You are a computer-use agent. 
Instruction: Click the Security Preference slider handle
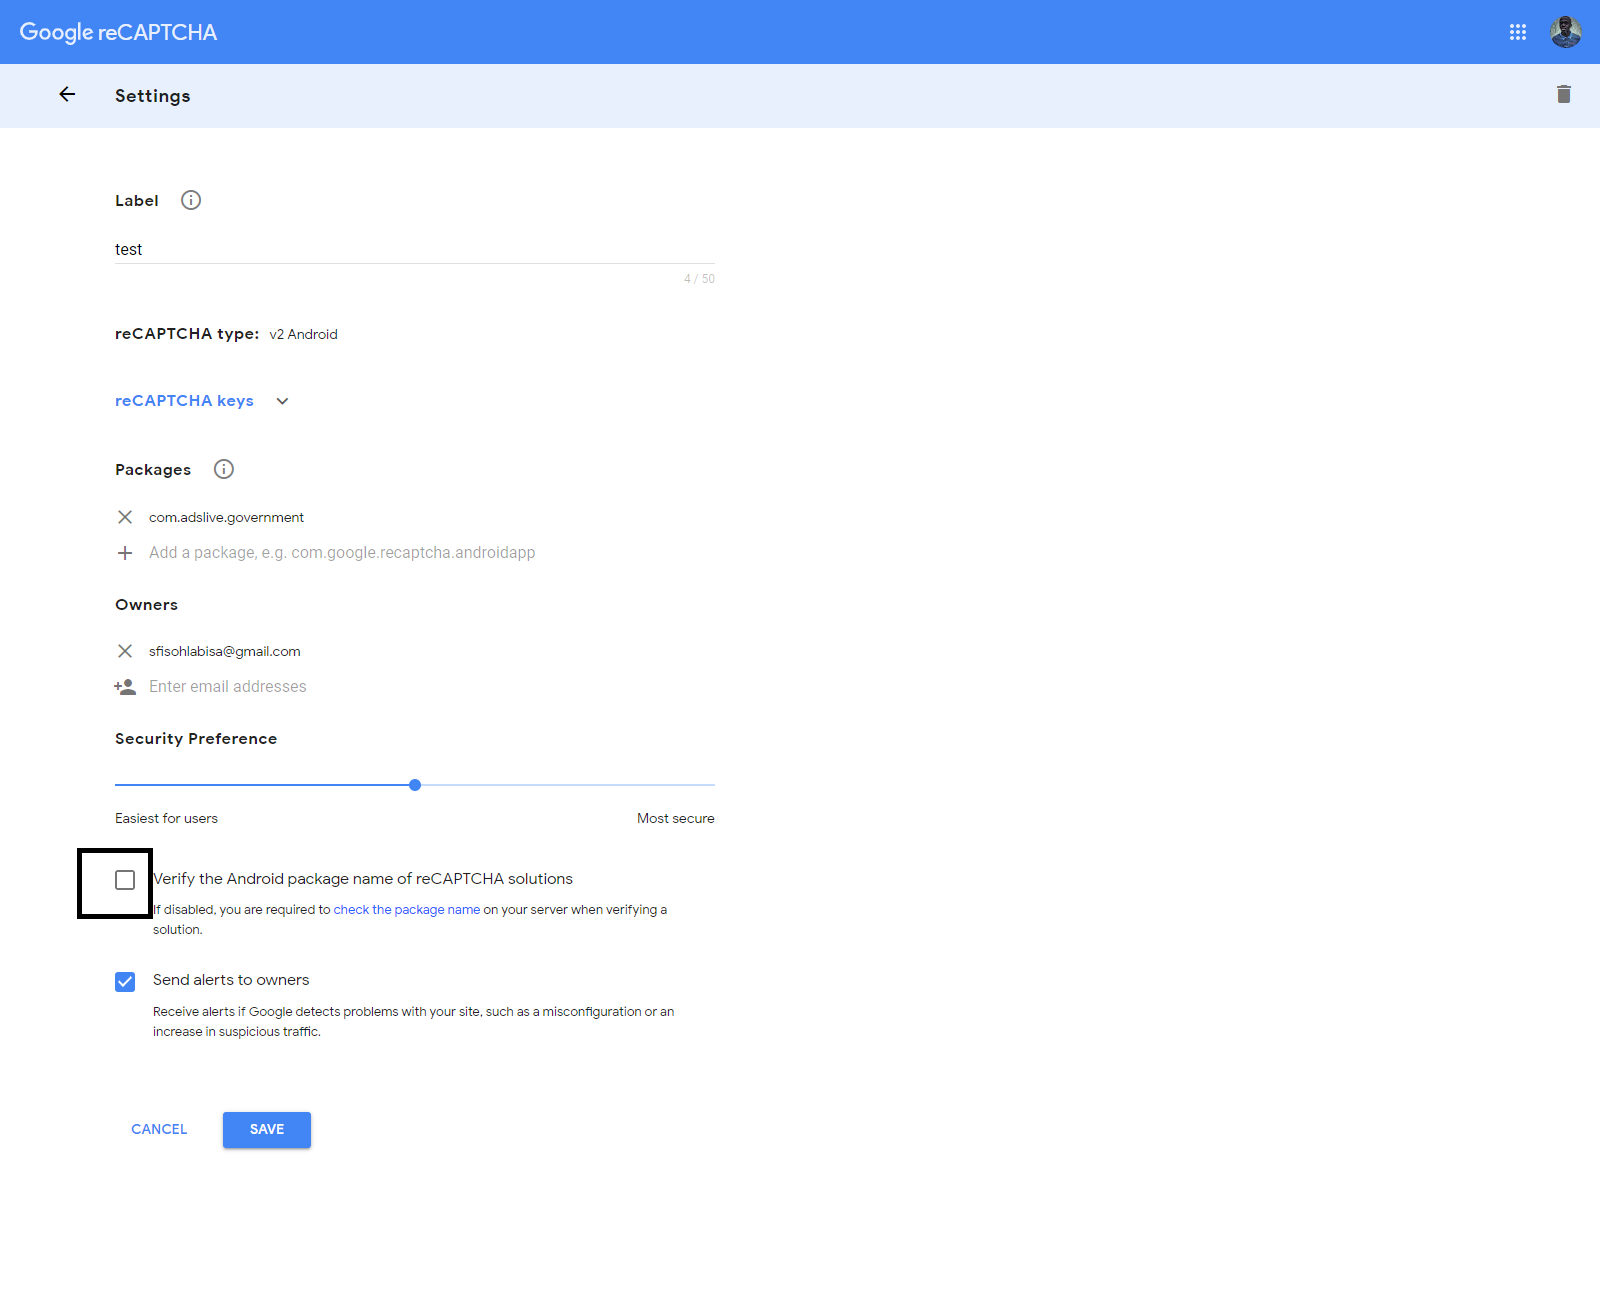(x=415, y=785)
